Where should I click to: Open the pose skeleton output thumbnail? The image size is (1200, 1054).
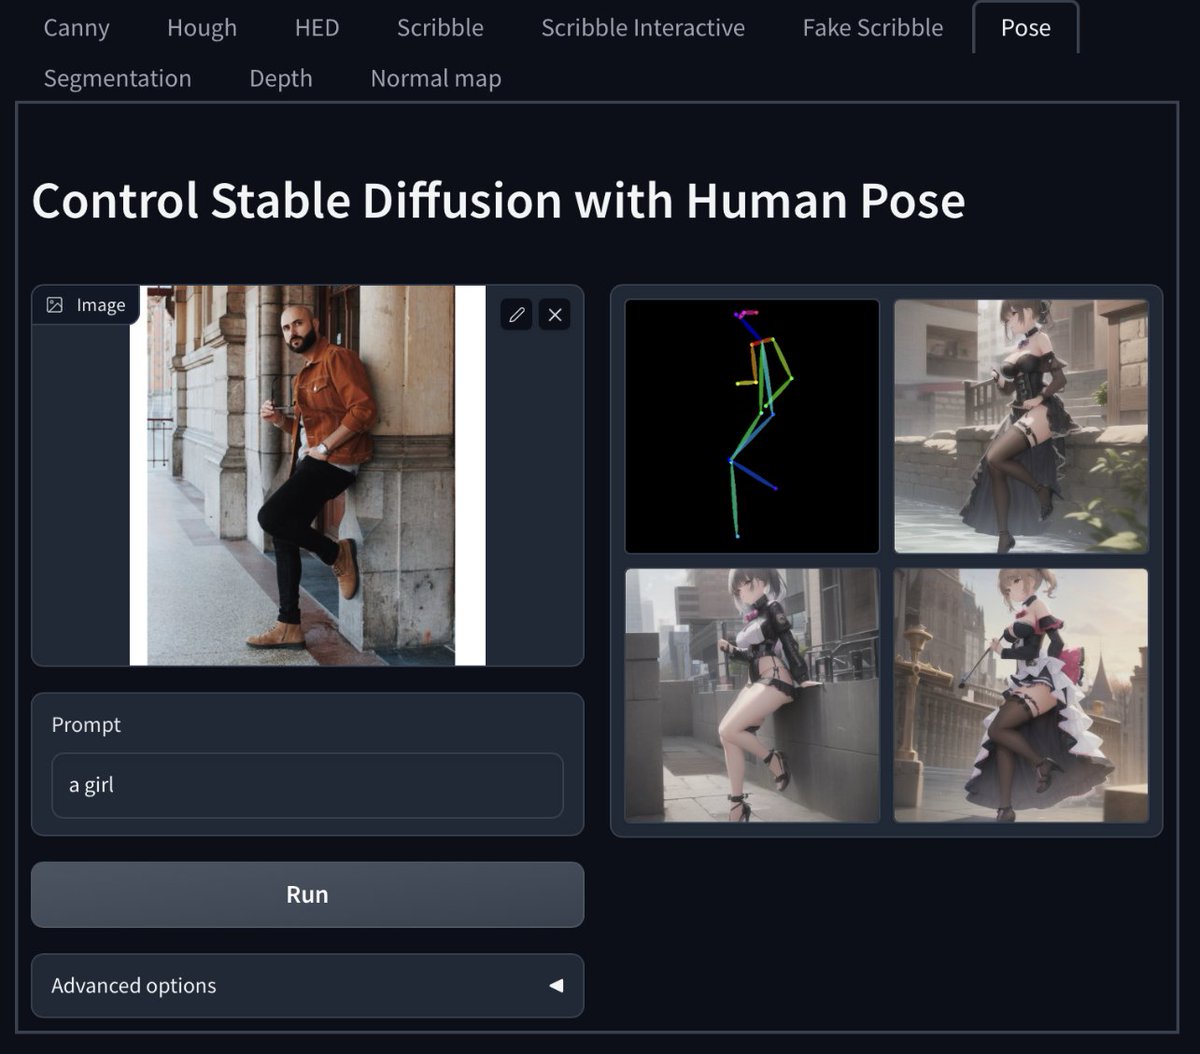coord(752,424)
